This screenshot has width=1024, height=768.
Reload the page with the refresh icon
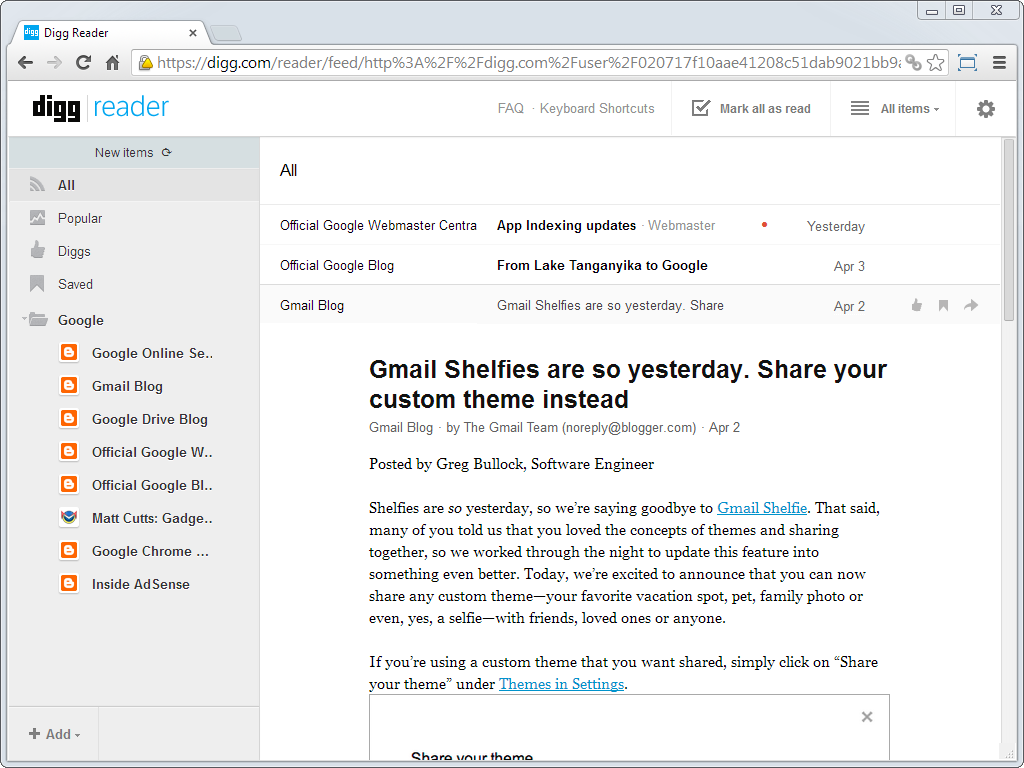(83, 63)
